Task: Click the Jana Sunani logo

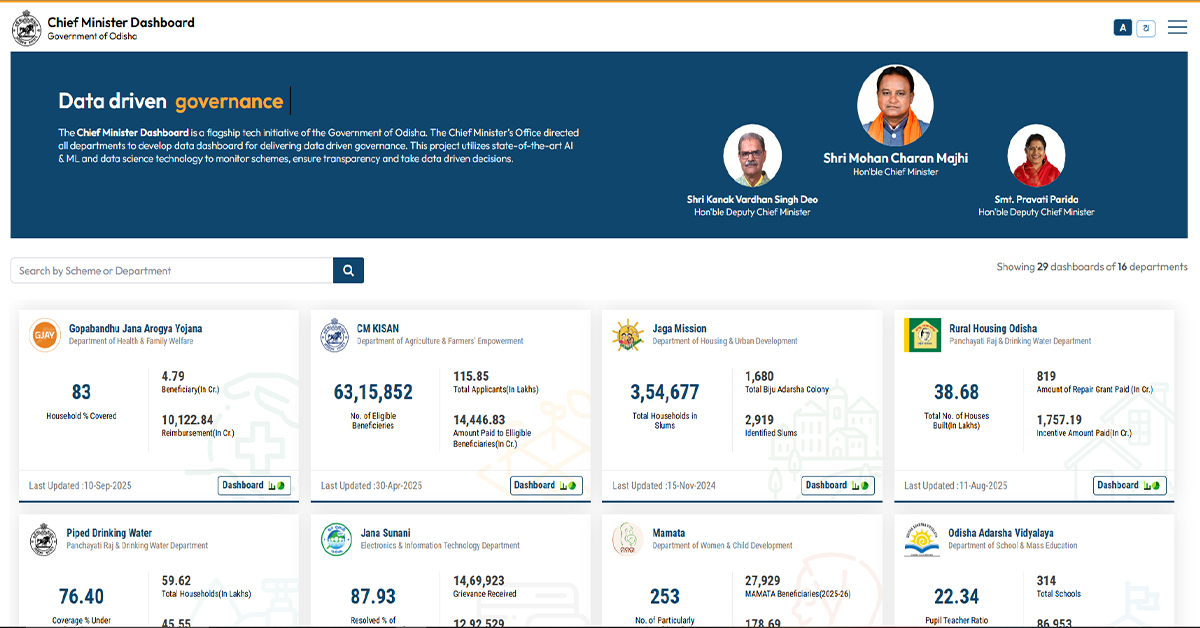Action: [x=335, y=540]
